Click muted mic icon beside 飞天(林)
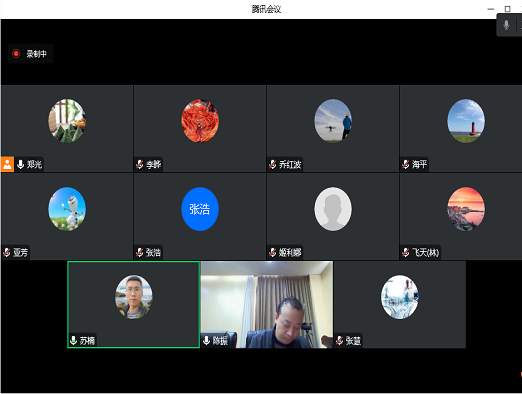 [406, 252]
